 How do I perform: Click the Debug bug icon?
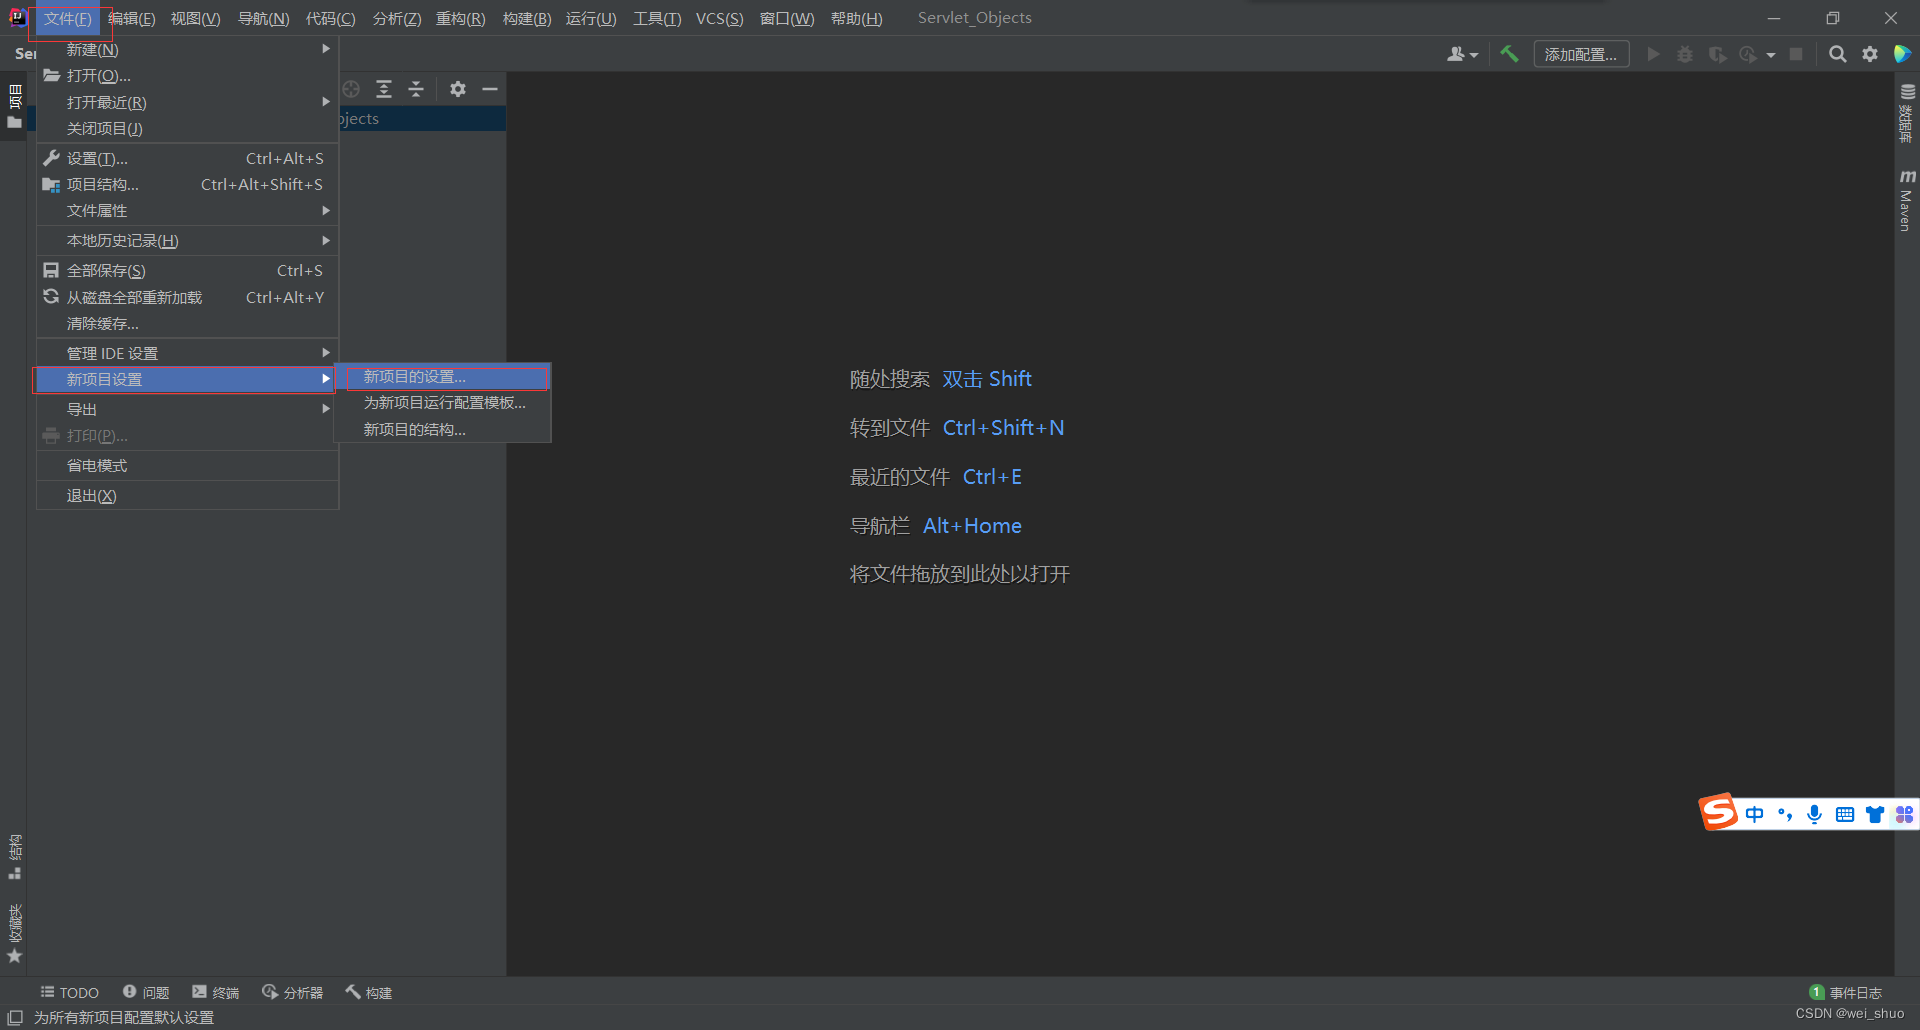click(x=1685, y=54)
